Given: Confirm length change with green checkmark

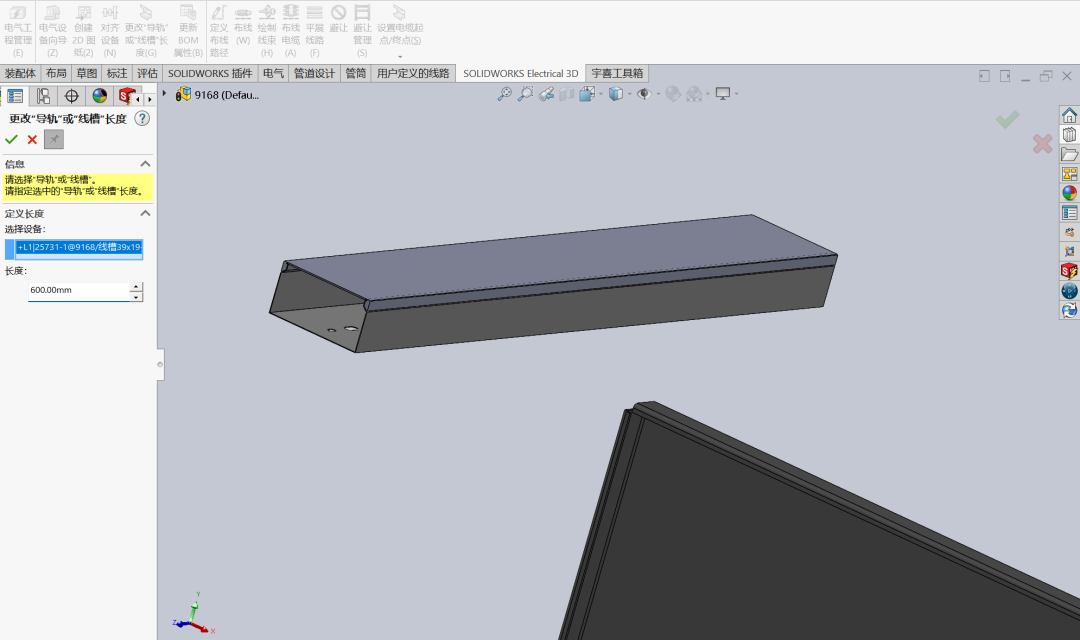Looking at the screenshot, I should 11,139.
